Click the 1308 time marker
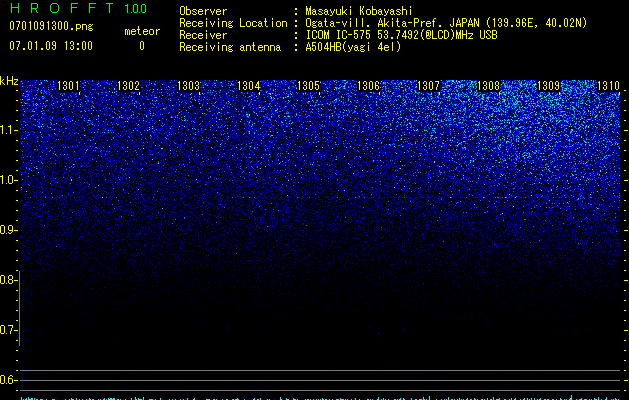Screen dimensions: 629x400 pos(489,86)
